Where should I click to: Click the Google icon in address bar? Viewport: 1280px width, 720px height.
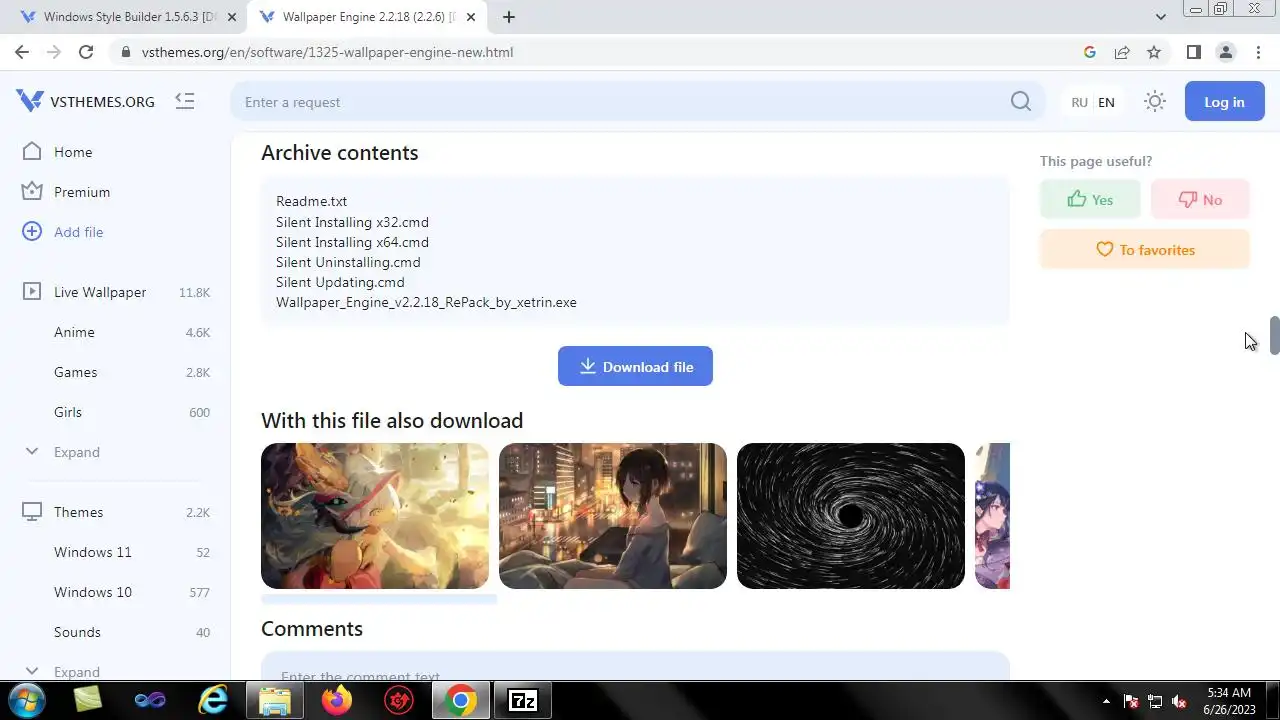[1090, 52]
